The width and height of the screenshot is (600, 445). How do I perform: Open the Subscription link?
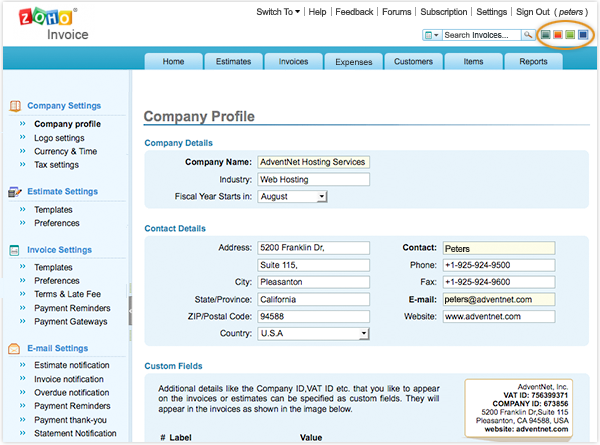[444, 12]
